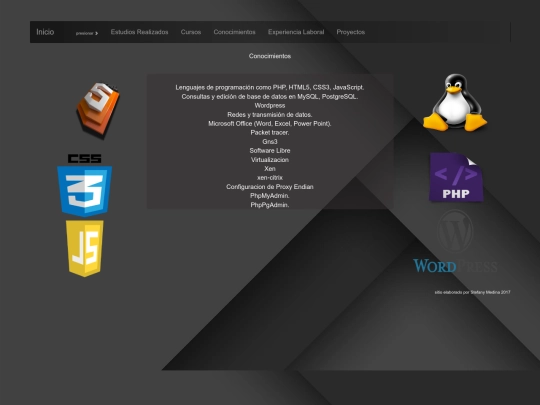Click the Linux Tux penguin image
The width and height of the screenshot is (540, 405).
[x=455, y=103]
